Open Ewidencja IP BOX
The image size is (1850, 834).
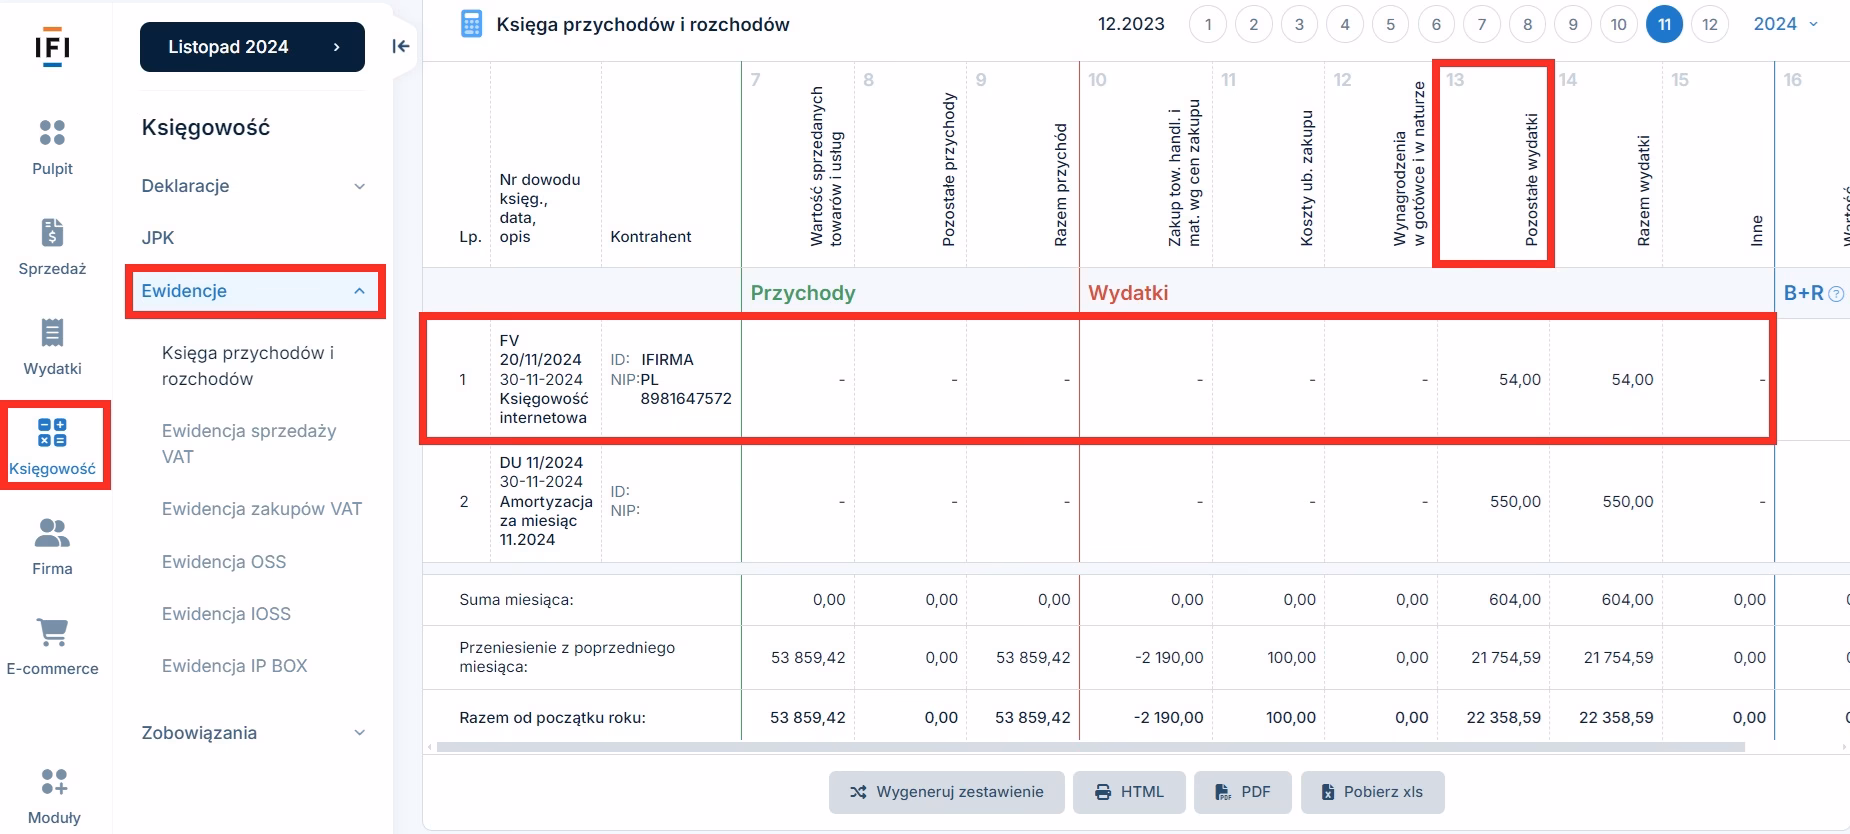point(234,666)
